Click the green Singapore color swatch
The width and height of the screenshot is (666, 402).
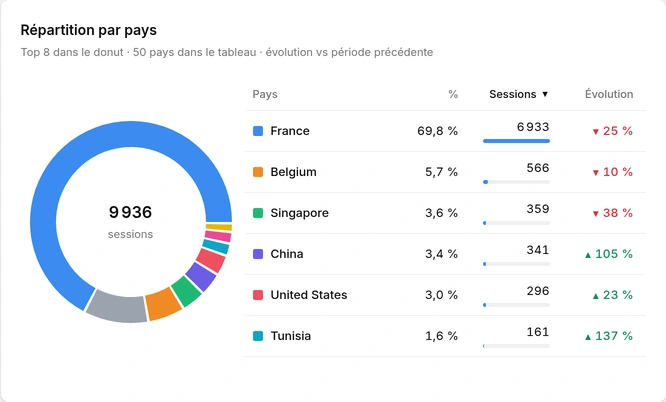point(258,213)
